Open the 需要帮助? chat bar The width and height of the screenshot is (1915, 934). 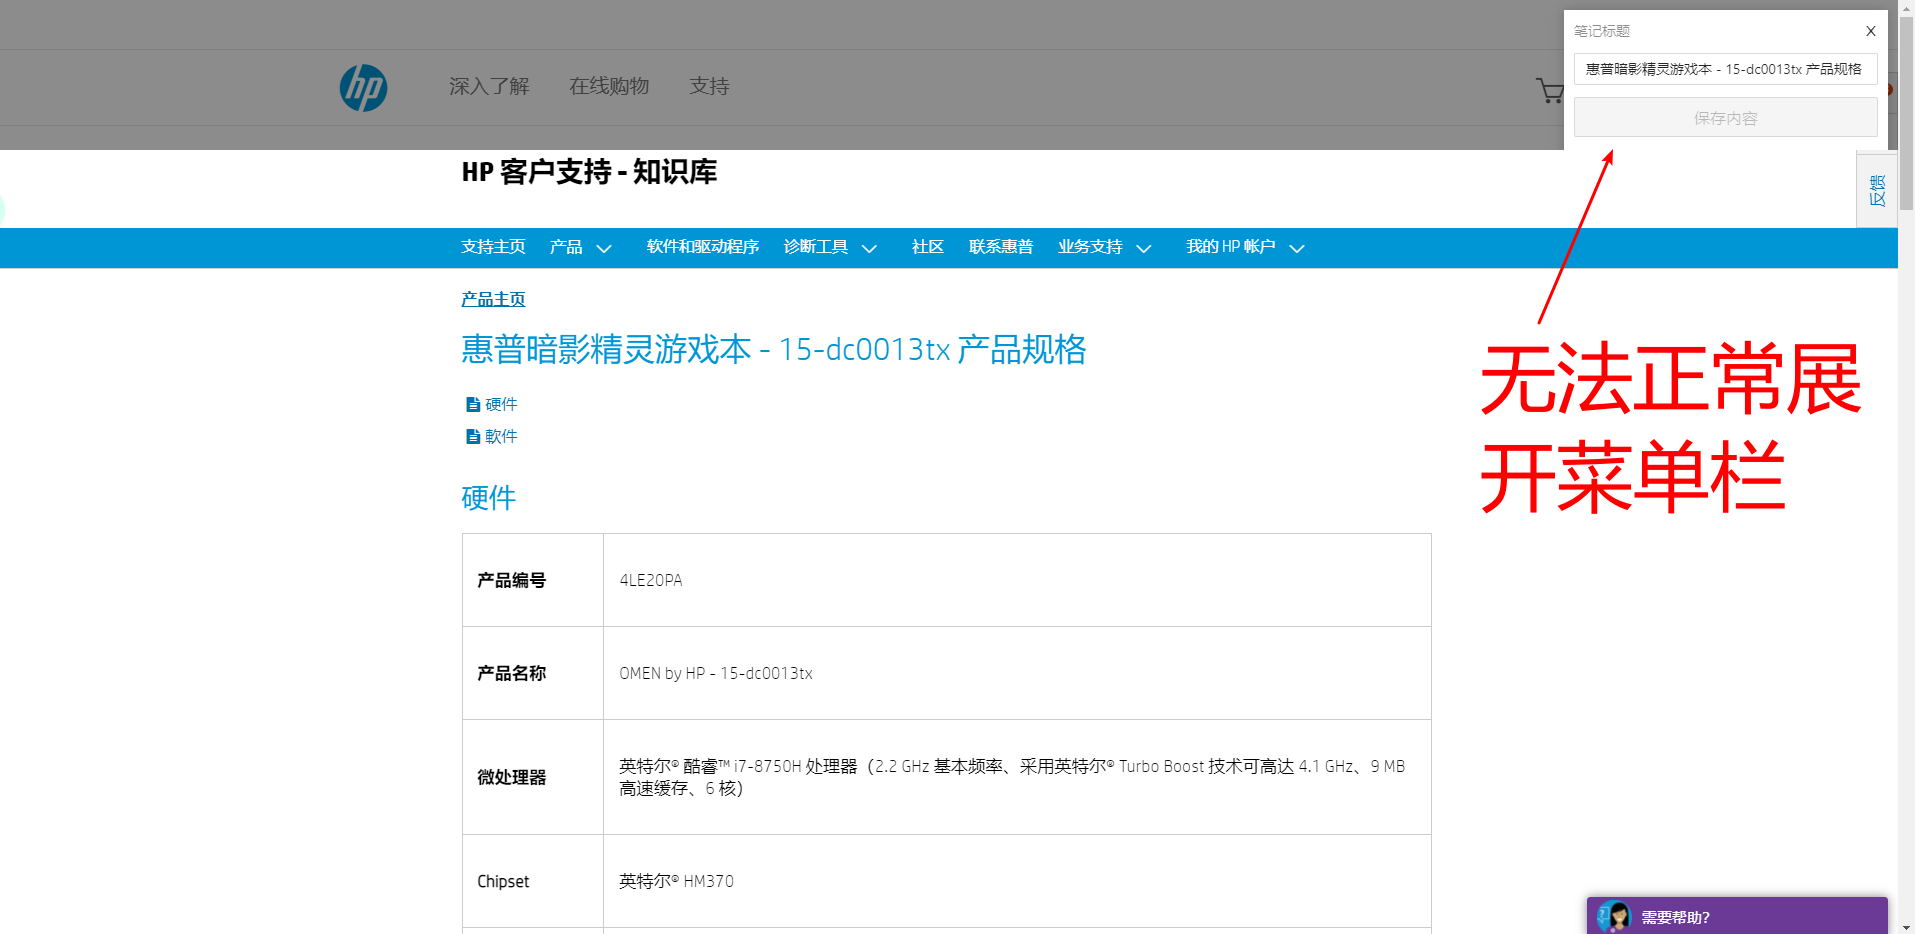click(x=1737, y=916)
